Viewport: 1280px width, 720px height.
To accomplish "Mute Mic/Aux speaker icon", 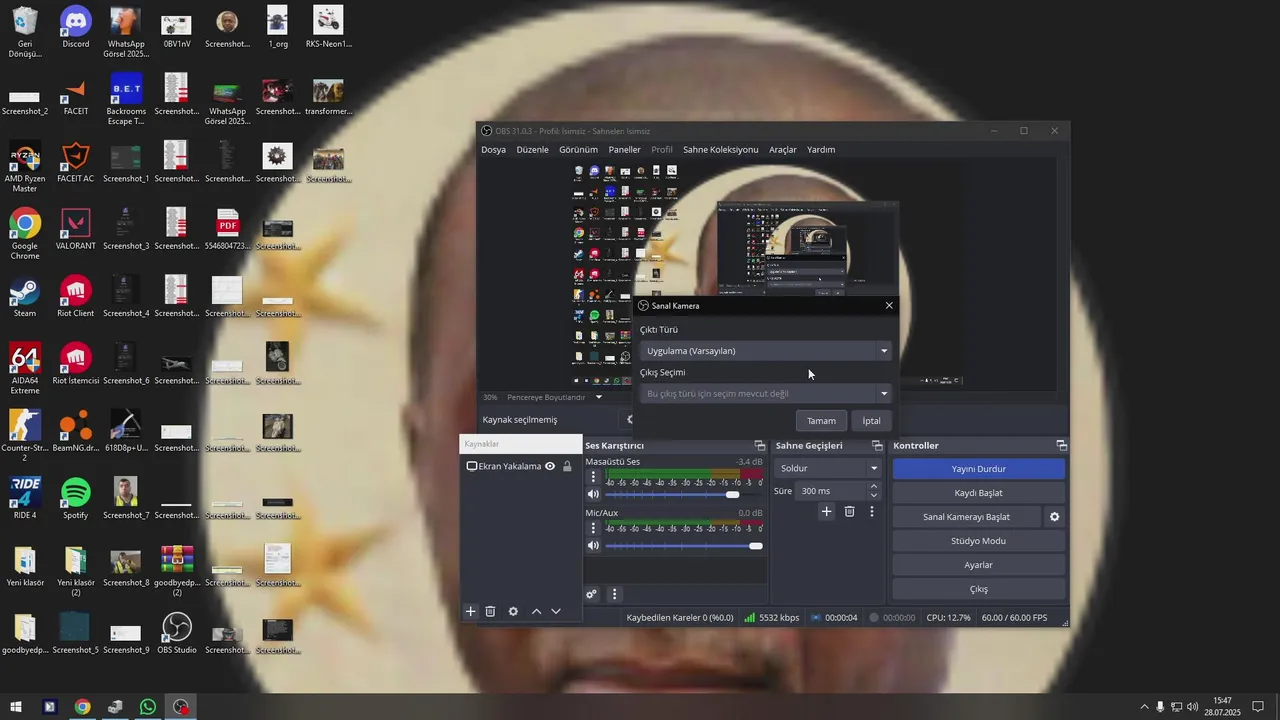I will coord(593,545).
